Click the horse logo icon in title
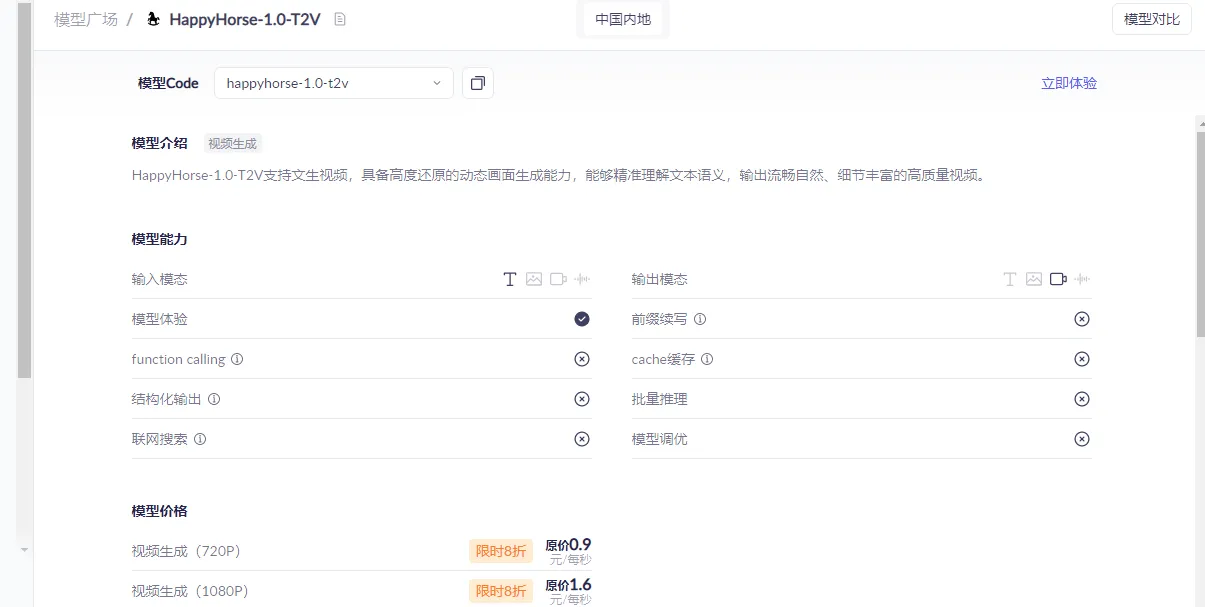The width and height of the screenshot is (1205, 607). [x=153, y=19]
